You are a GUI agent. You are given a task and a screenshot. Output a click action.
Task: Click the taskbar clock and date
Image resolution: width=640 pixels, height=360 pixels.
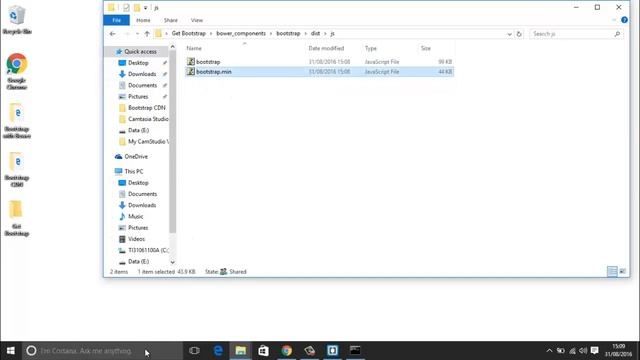tap(618, 351)
